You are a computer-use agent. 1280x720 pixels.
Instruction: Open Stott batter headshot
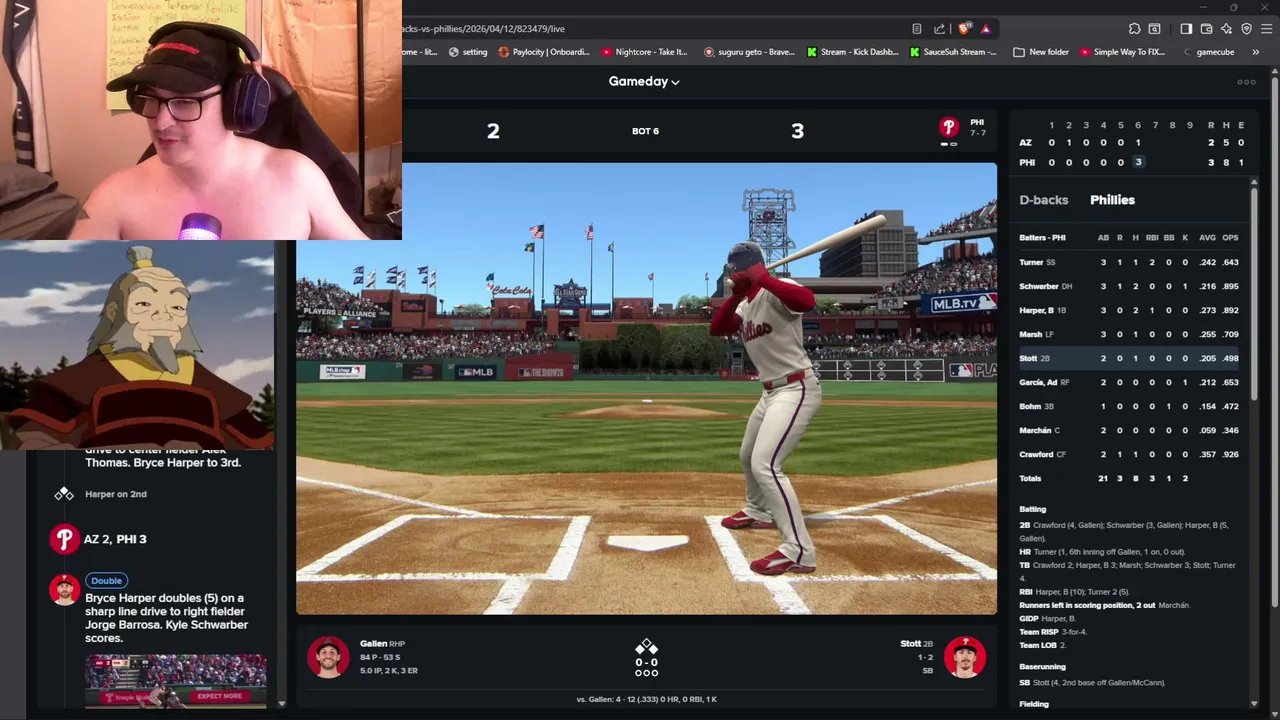point(965,657)
